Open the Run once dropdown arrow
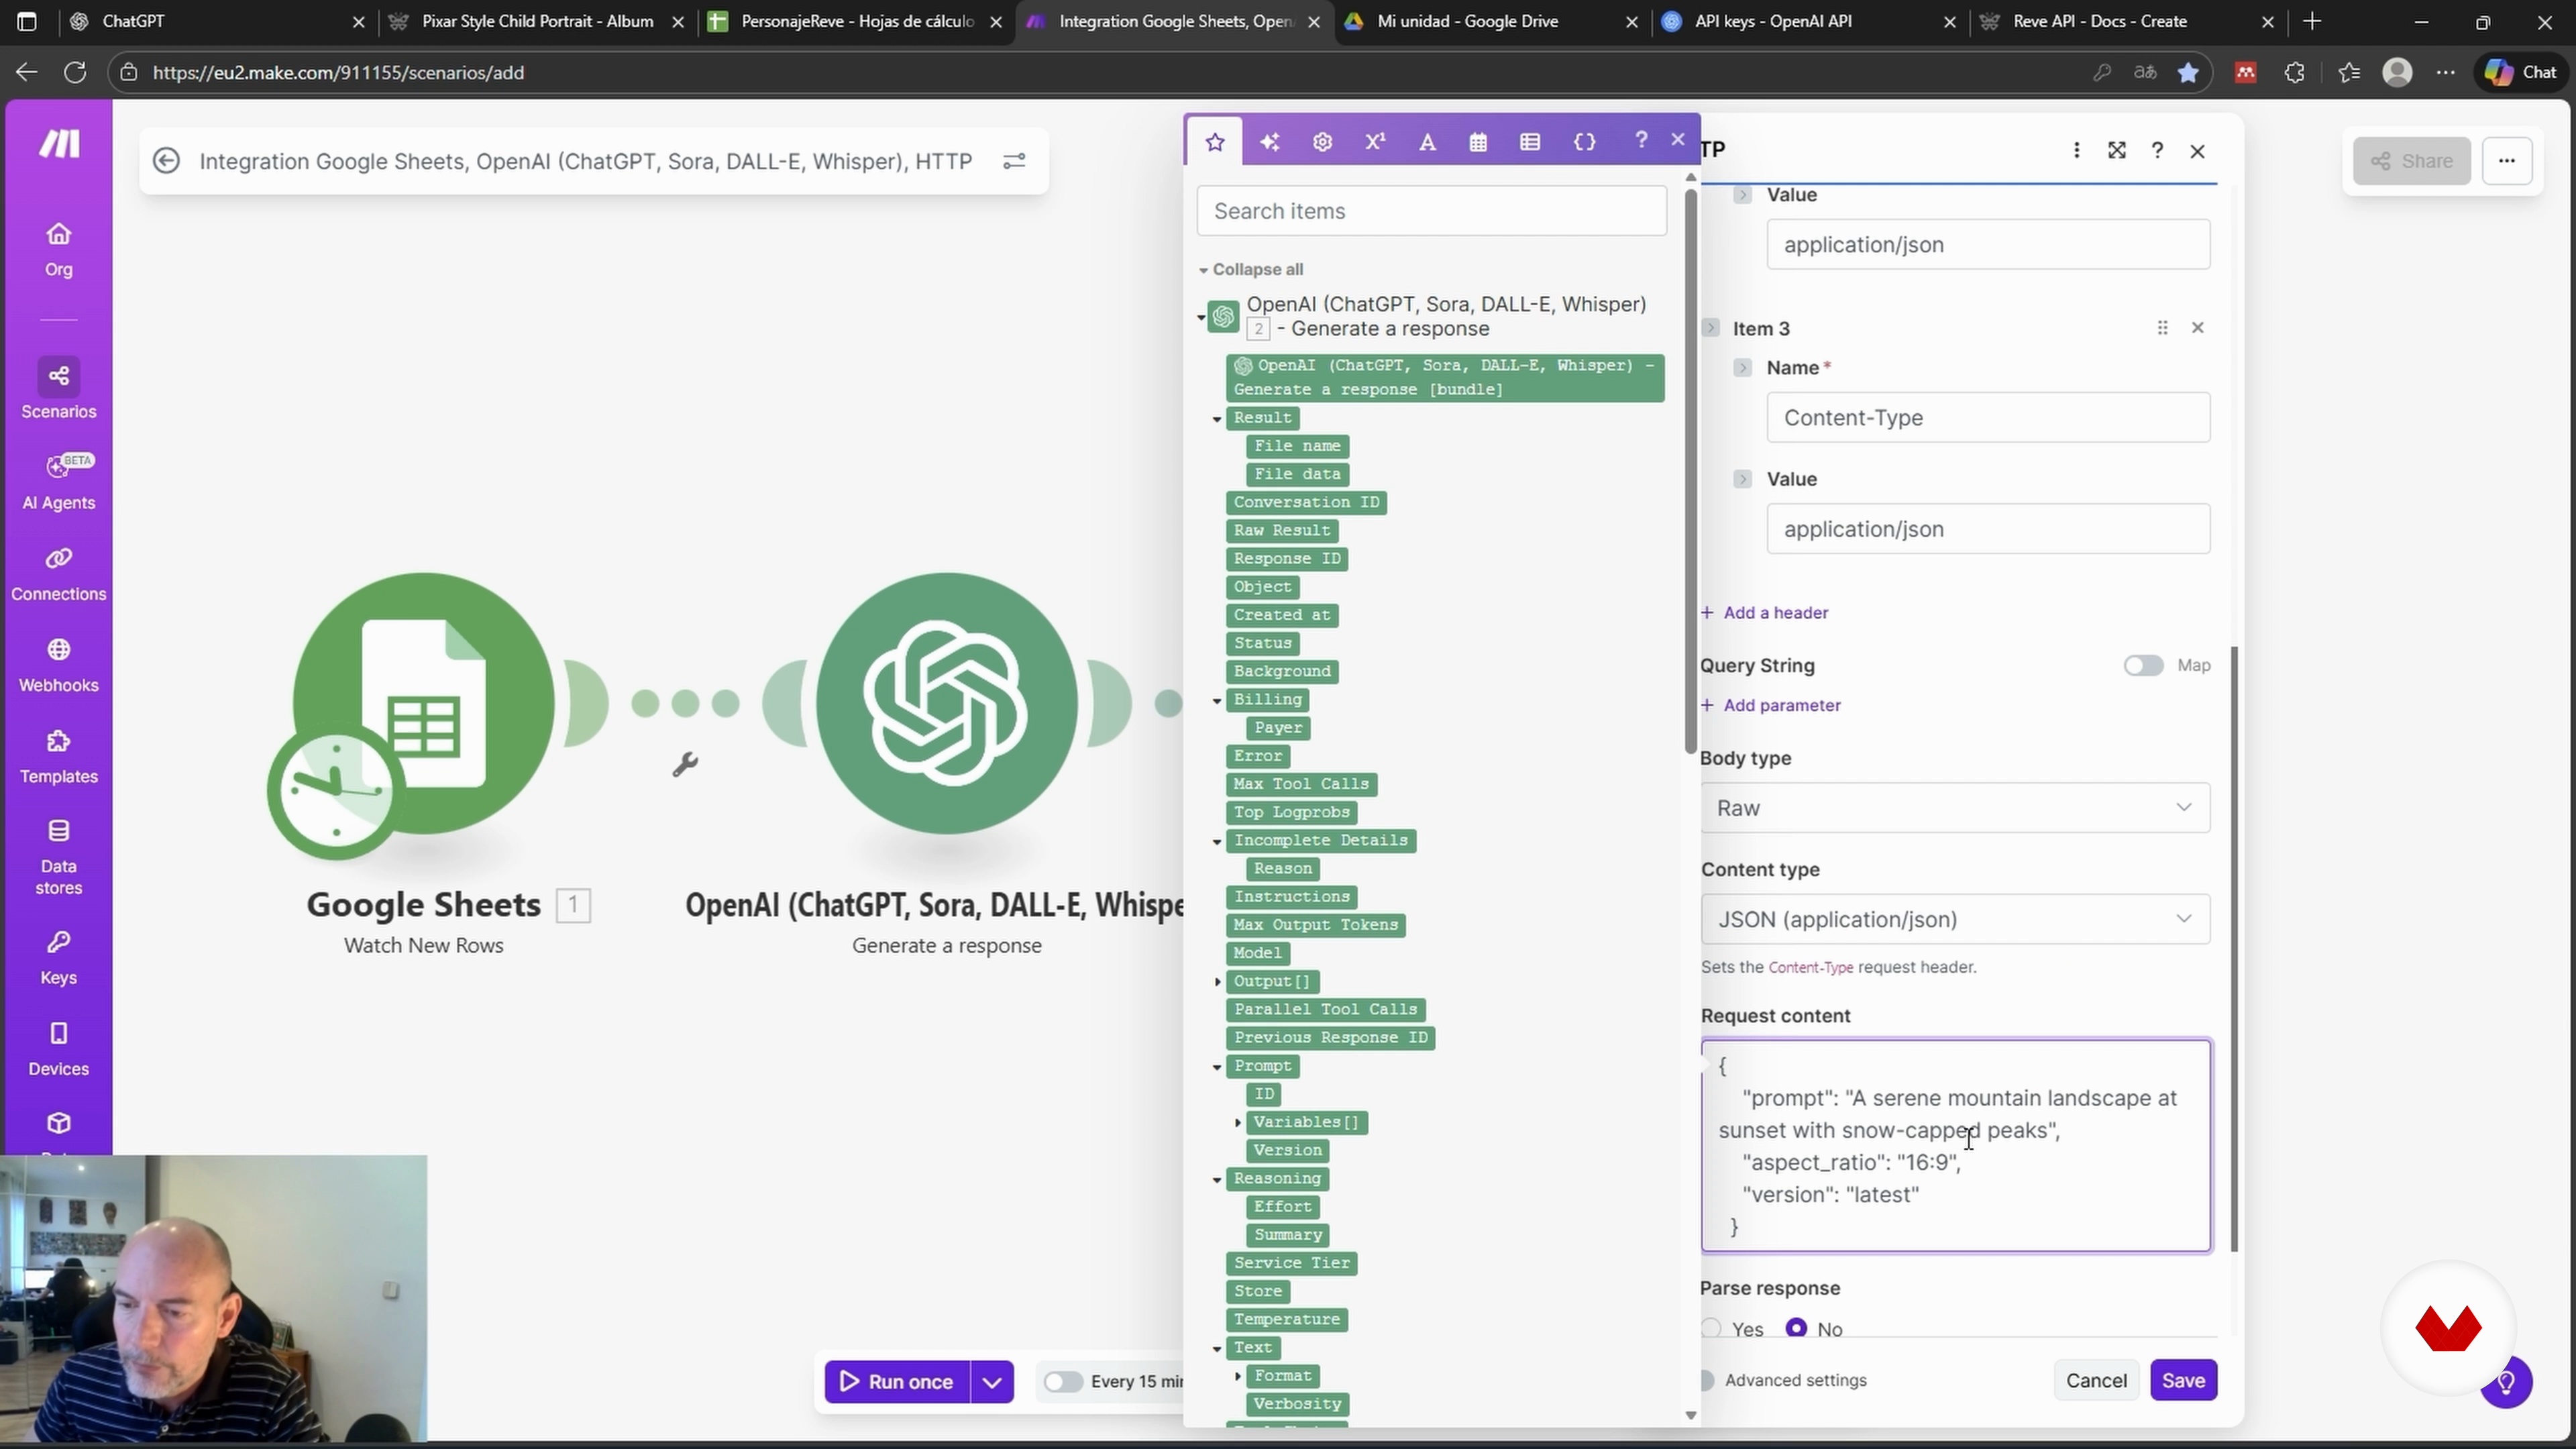The width and height of the screenshot is (2576, 1449). tap(992, 1381)
